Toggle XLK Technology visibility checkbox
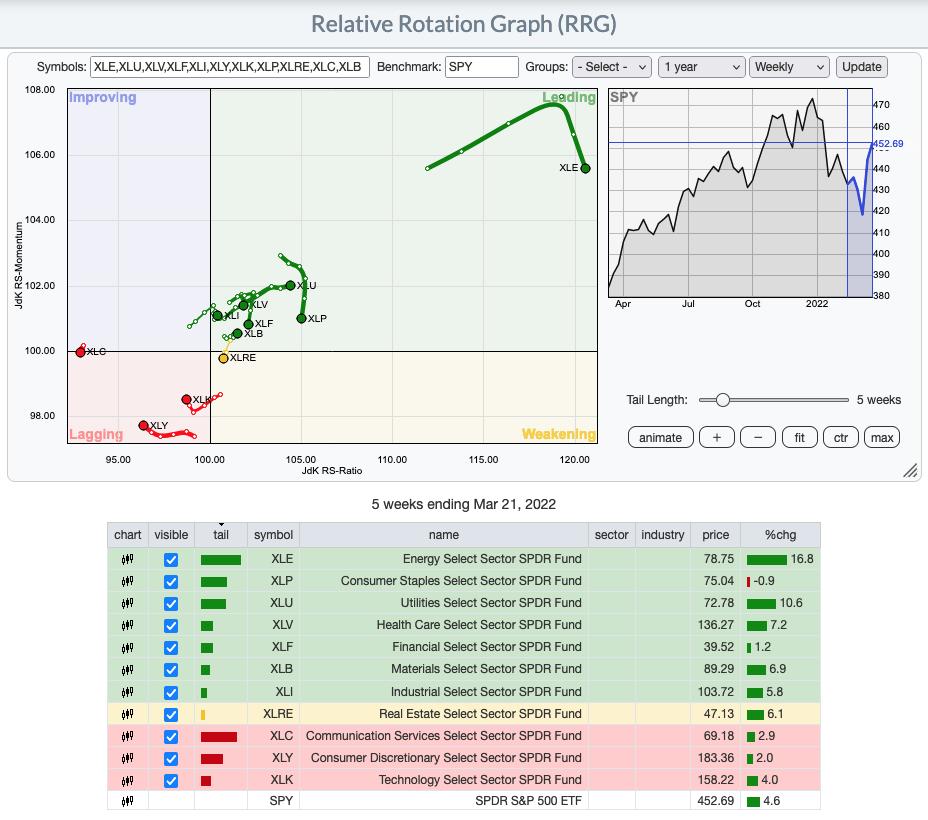Image resolution: width=928 pixels, height=820 pixels. 171,781
